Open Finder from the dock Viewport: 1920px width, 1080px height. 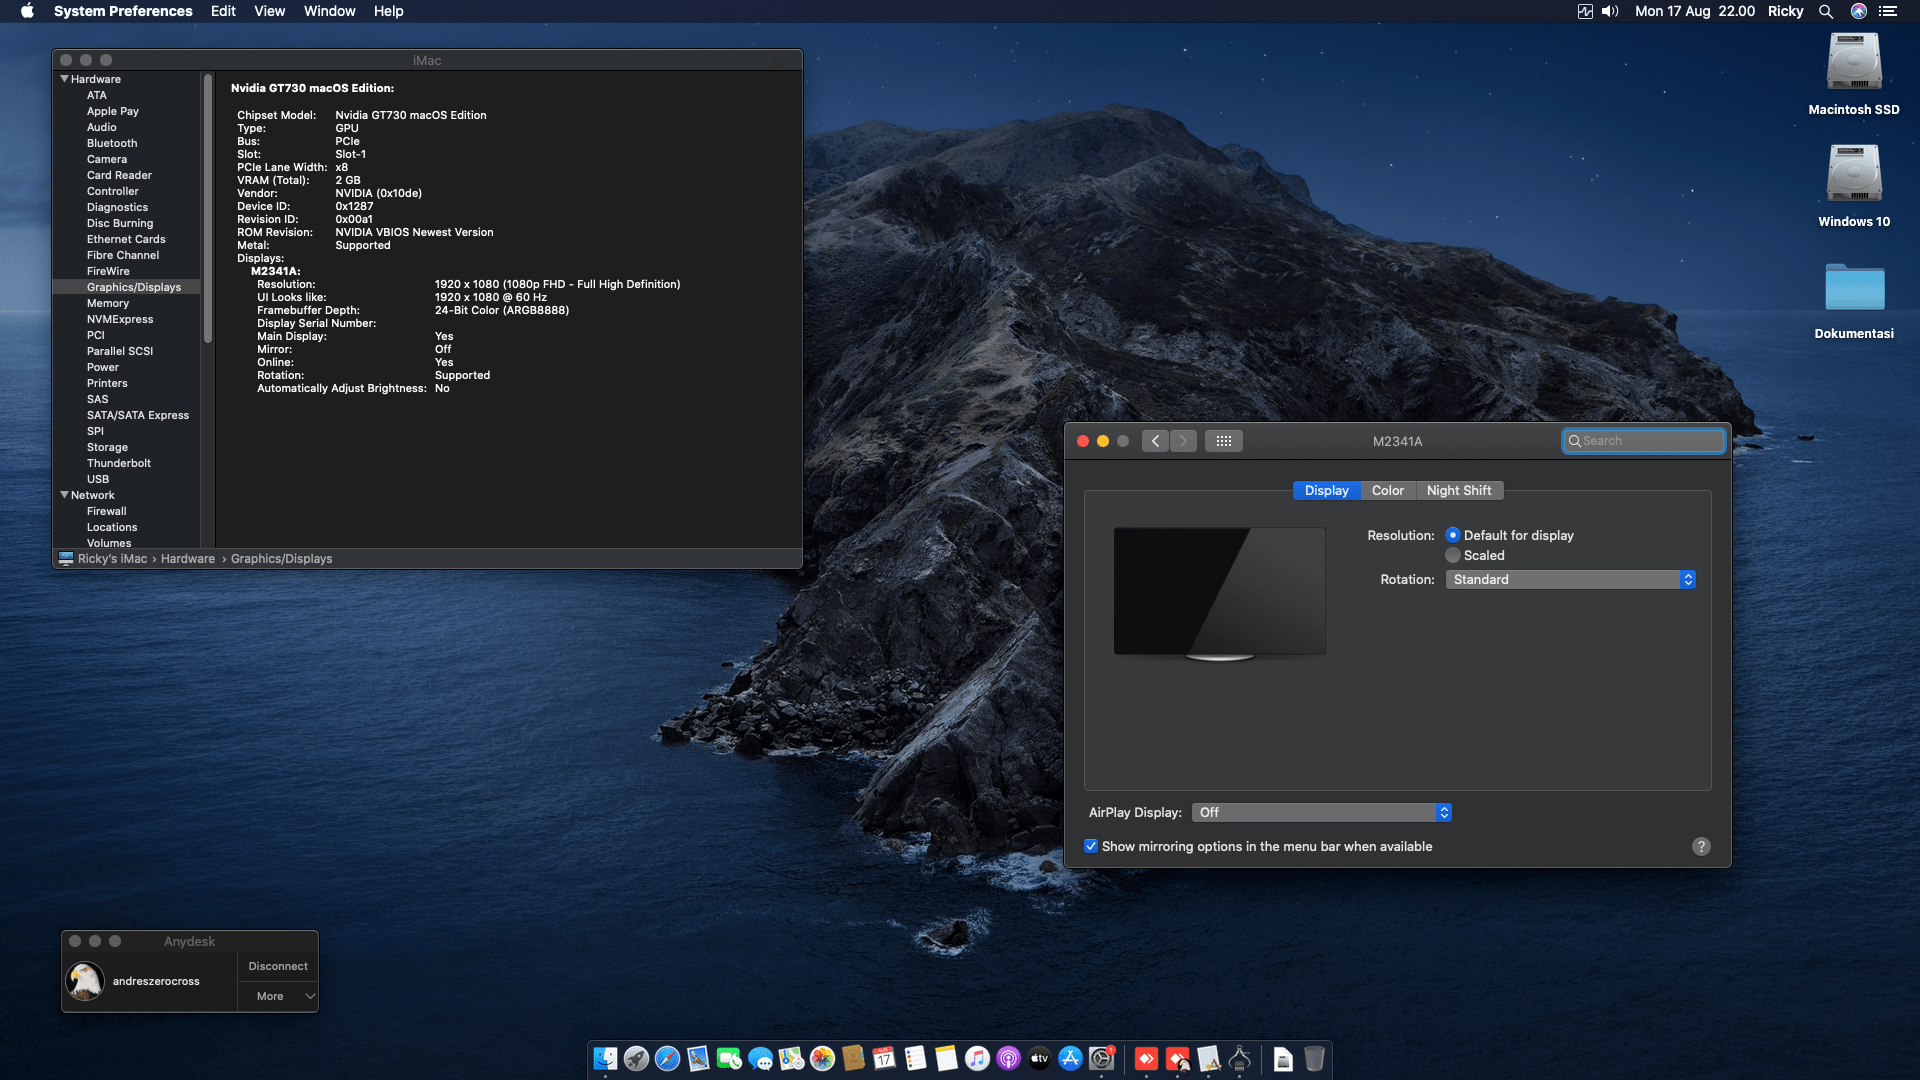pyautogui.click(x=605, y=1058)
